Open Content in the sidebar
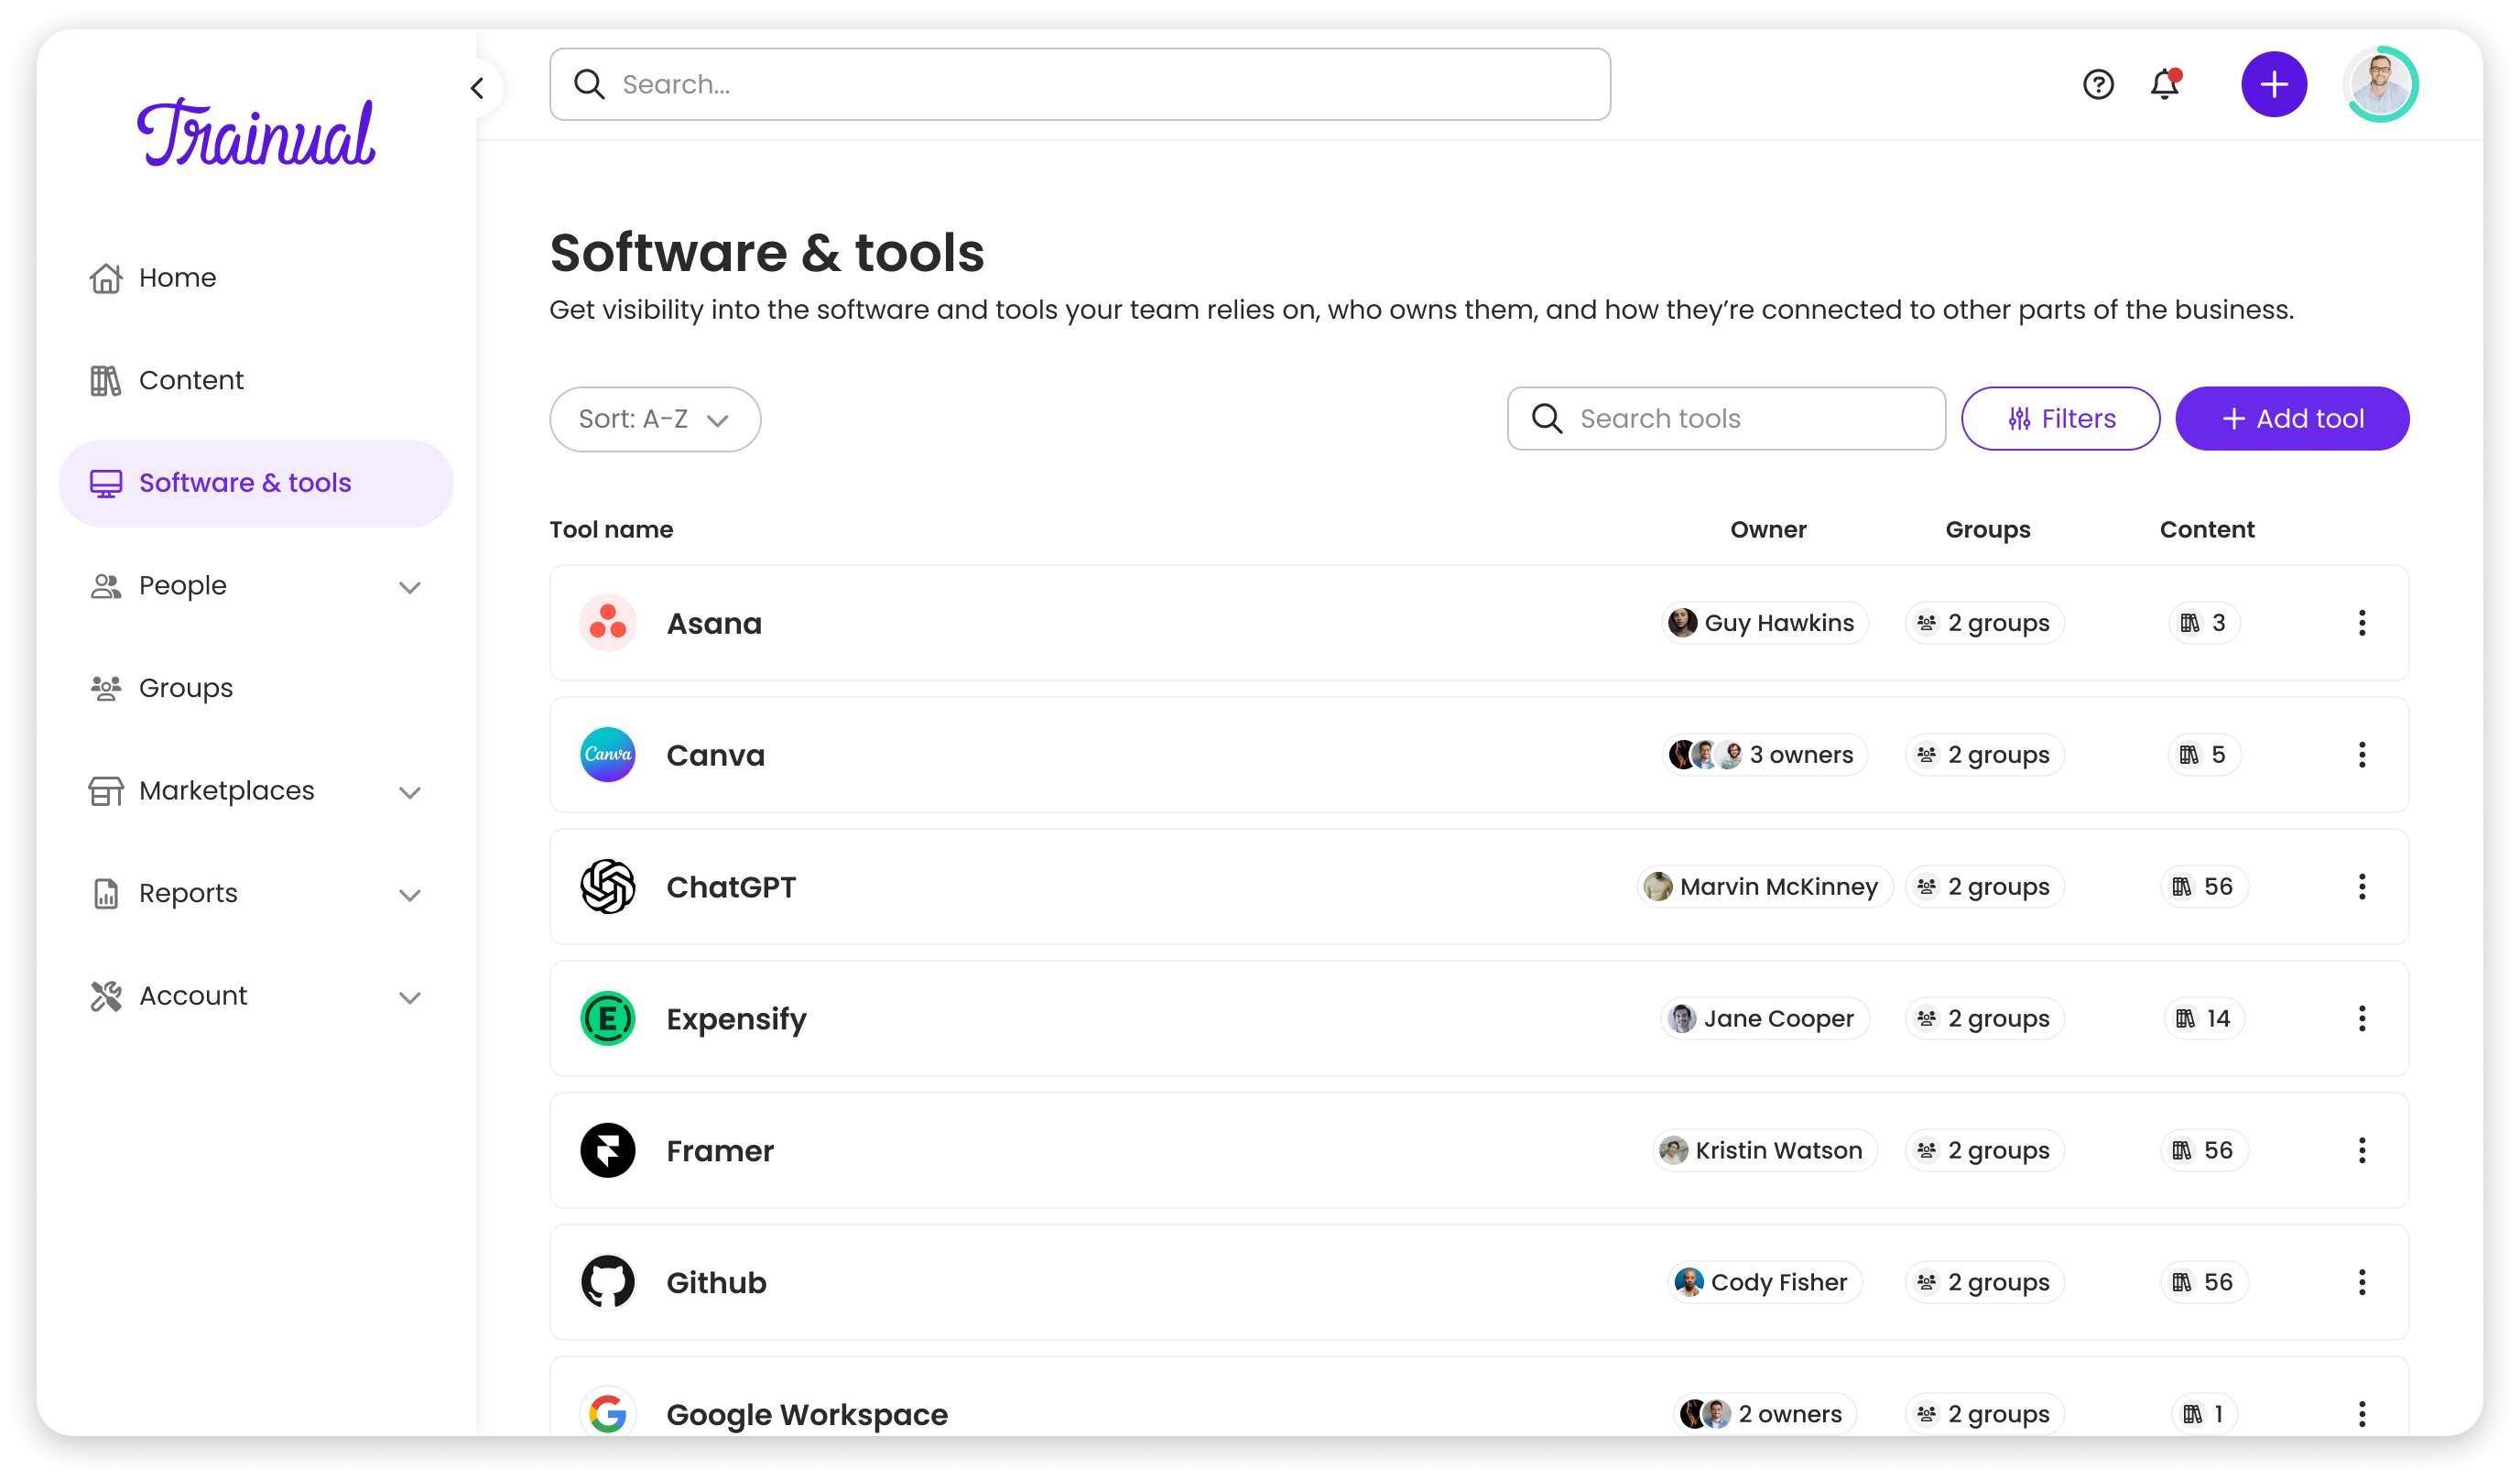2520x1480 pixels. coord(190,380)
